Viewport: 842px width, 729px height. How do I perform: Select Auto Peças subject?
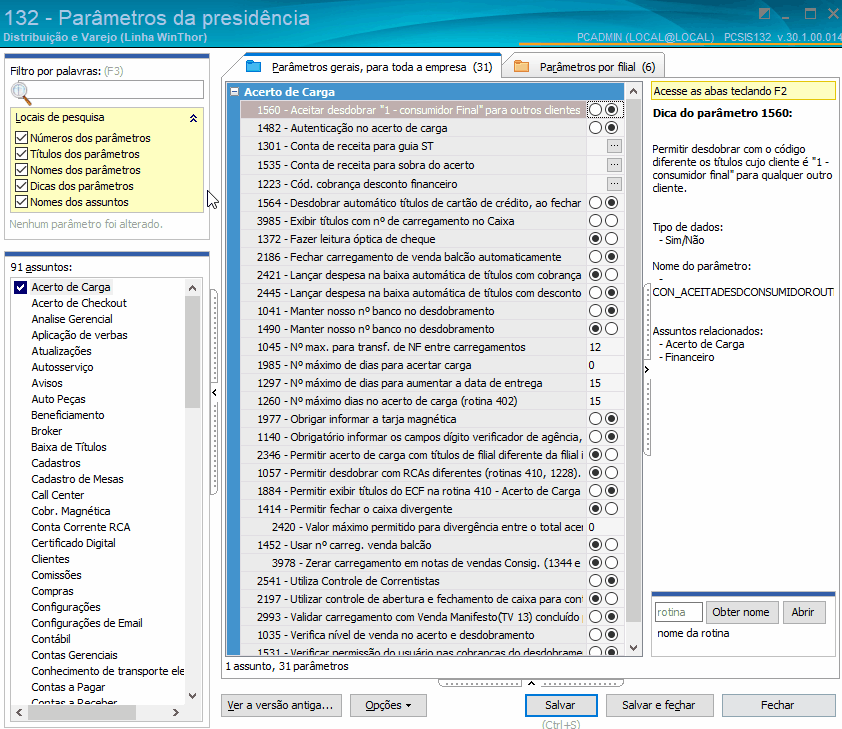59,399
